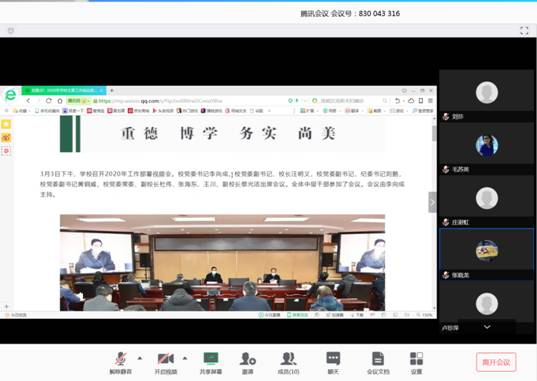This screenshot has height=381, width=537.
Task: Expand audio options arrow beside microphone
Action: point(140,358)
